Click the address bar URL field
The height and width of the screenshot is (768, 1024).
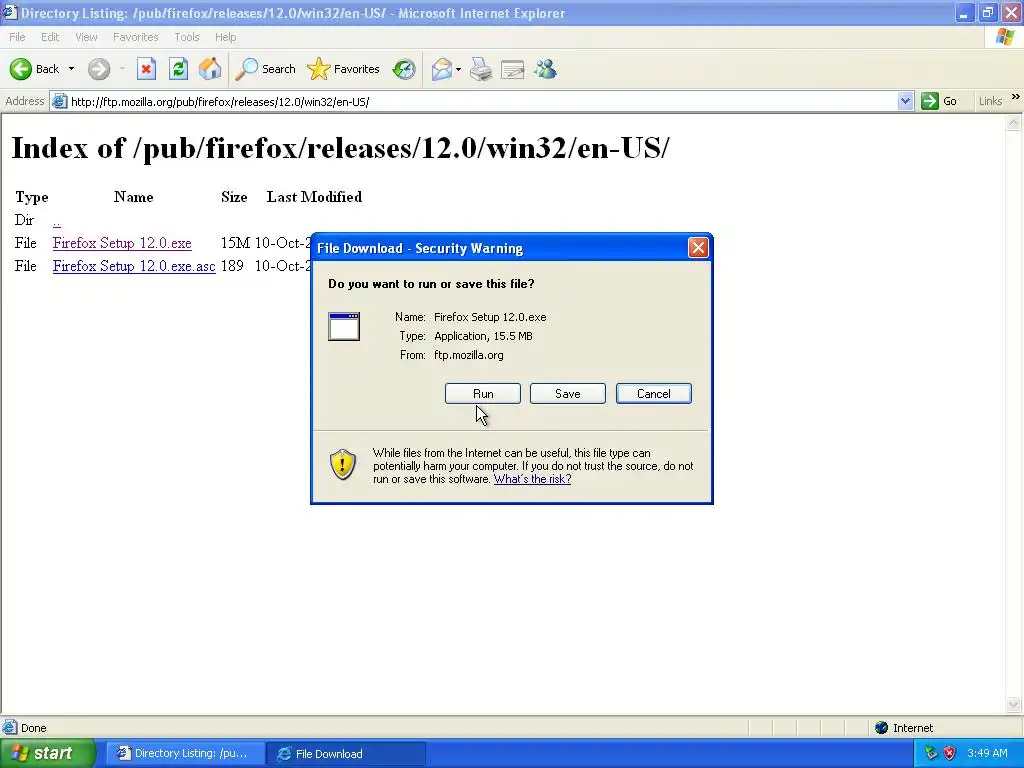[x=481, y=102]
